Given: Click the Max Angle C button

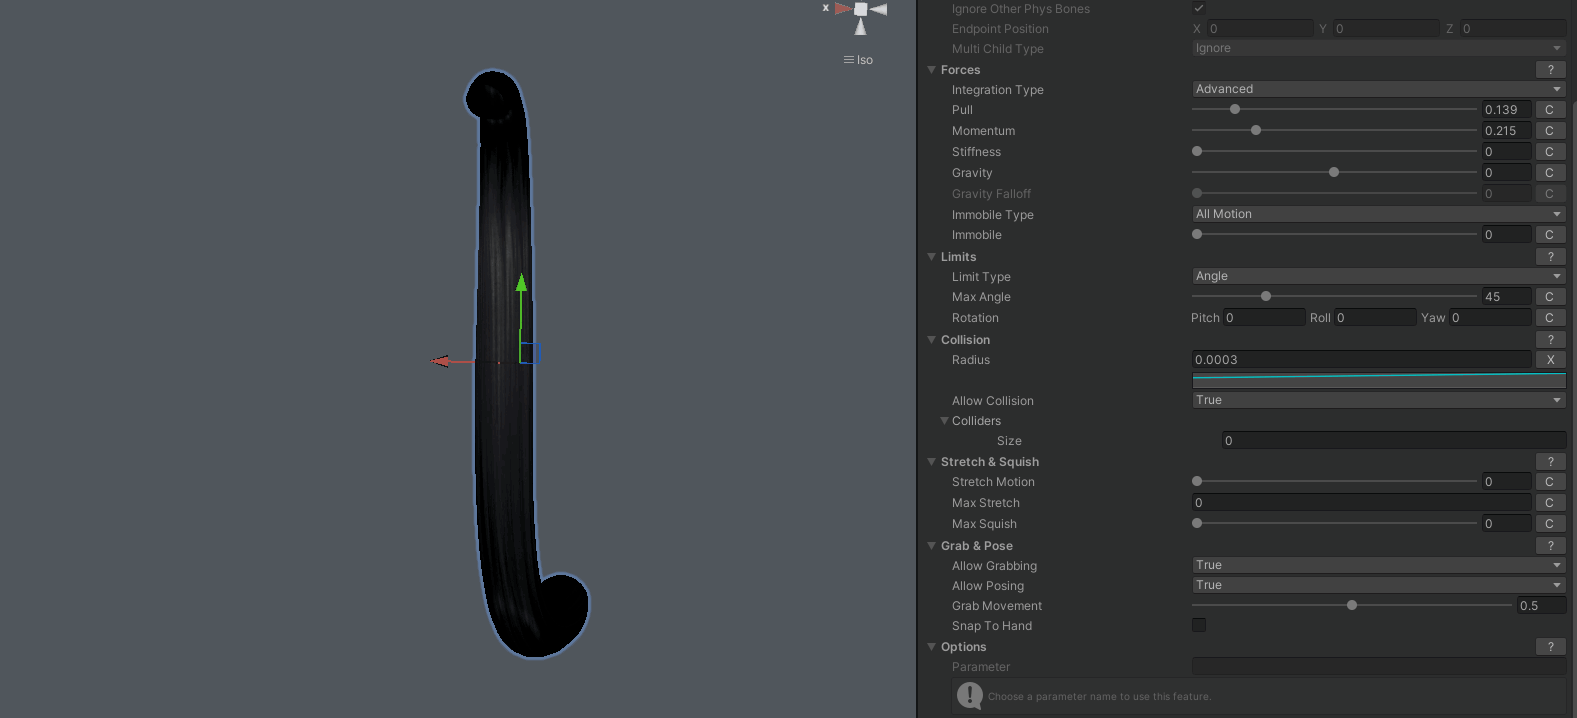Looking at the screenshot, I should (x=1550, y=297).
